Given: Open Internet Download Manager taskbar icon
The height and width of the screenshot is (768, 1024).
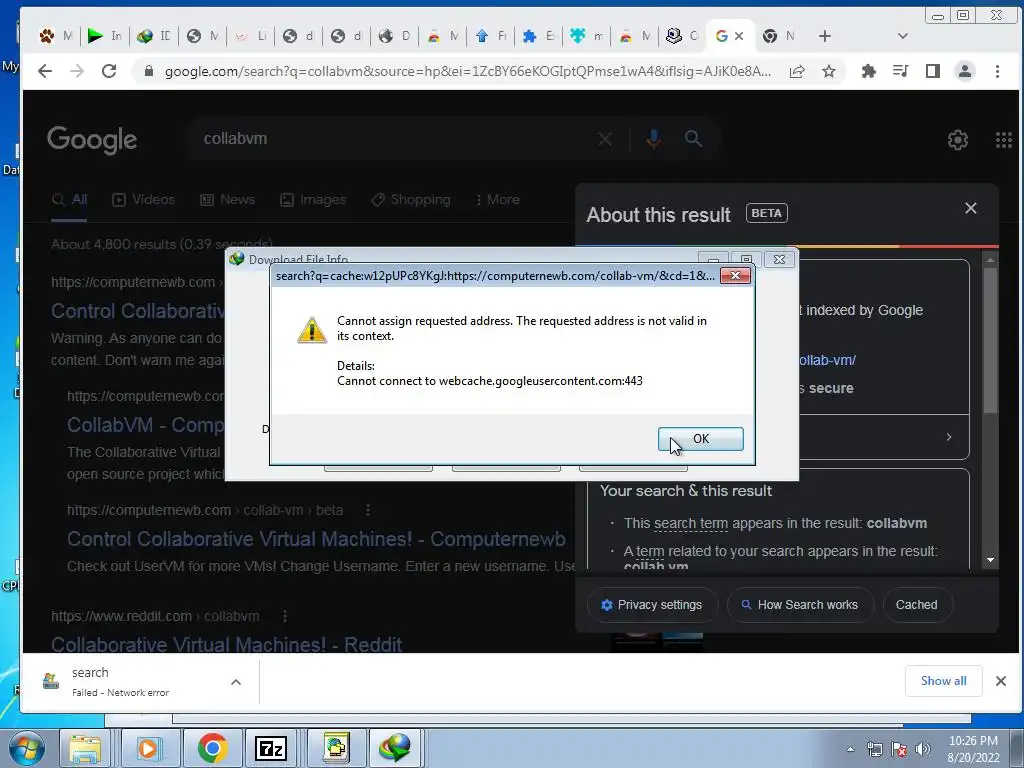Looking at the screenshot, I should tap(395, 748).
